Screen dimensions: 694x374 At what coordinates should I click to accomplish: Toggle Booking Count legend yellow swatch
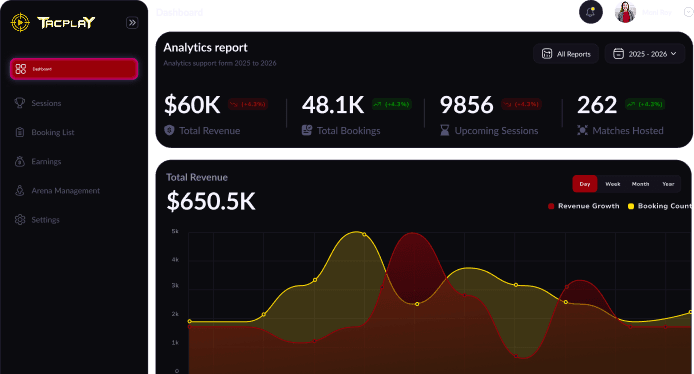click(x=631, y=206)
